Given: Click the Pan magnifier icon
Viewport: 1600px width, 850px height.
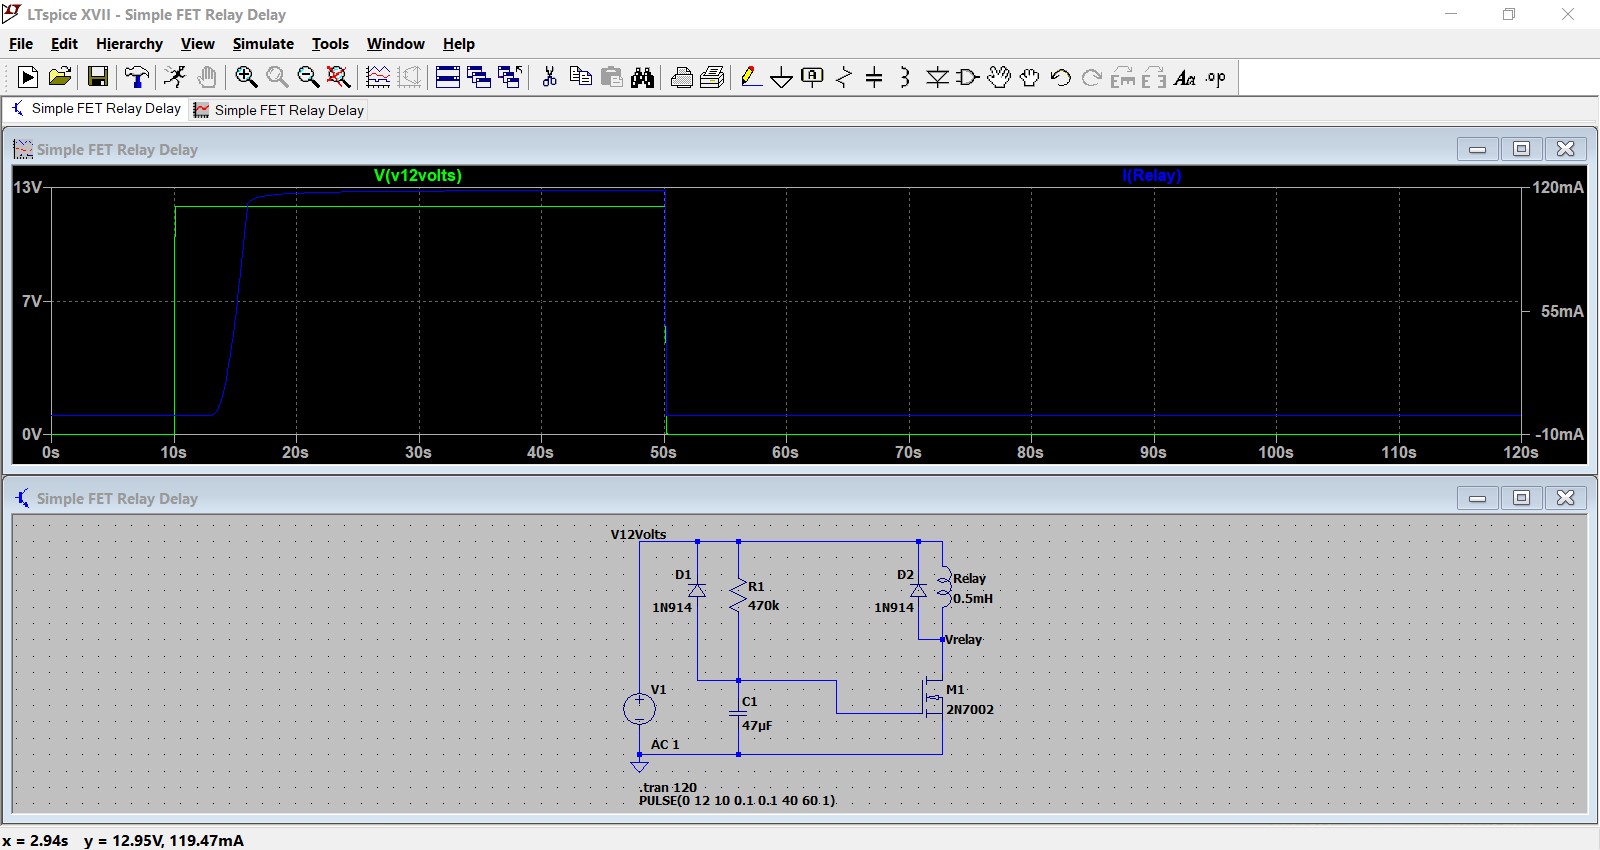Looking at the screenshot, I should click(277, 77).
